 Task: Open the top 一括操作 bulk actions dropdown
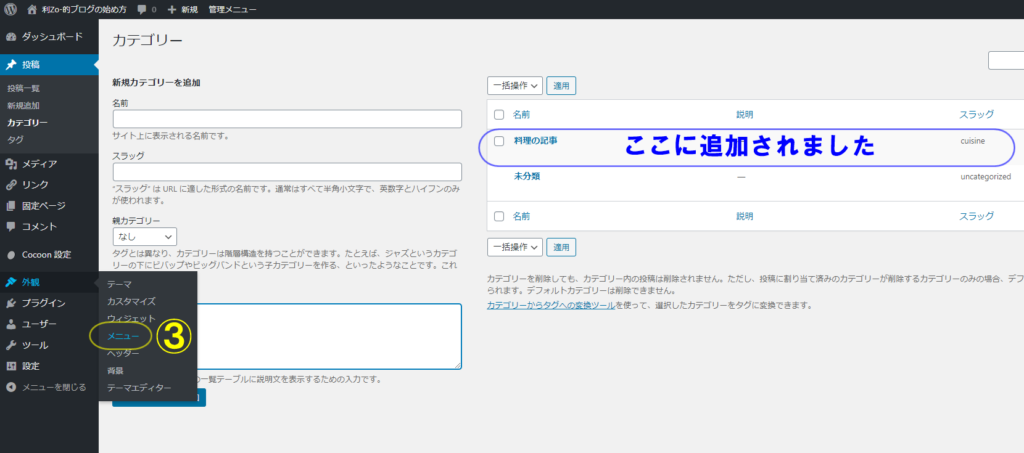(x=515, y=86)
